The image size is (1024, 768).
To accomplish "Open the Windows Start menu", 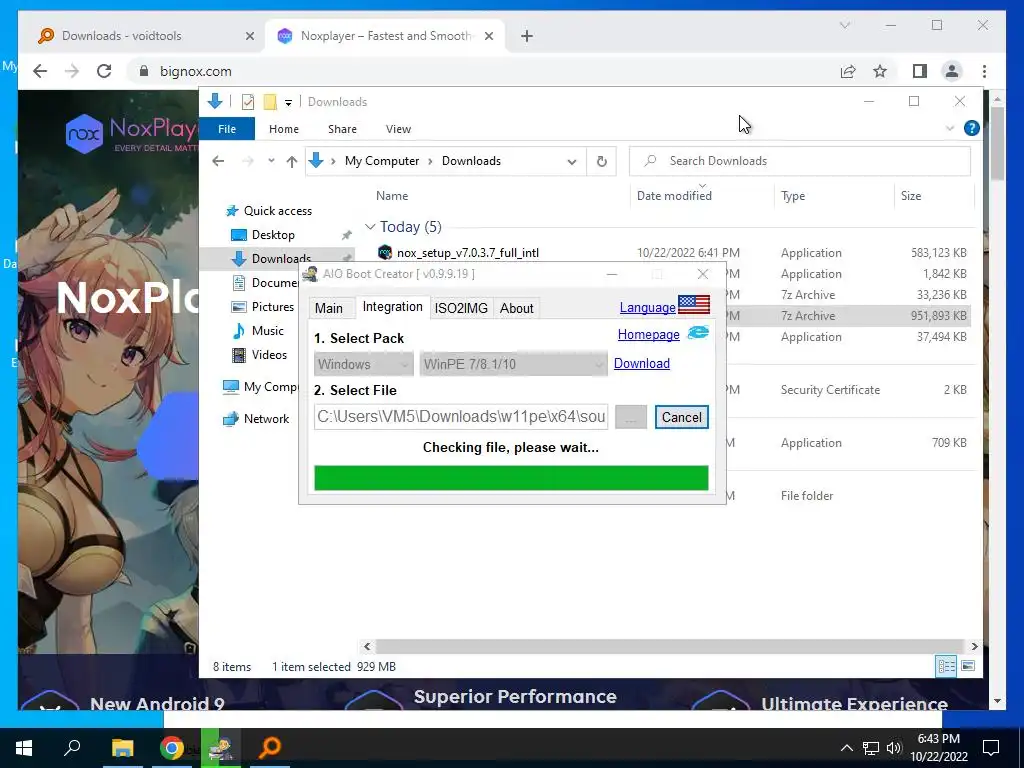I will [24, 747].
